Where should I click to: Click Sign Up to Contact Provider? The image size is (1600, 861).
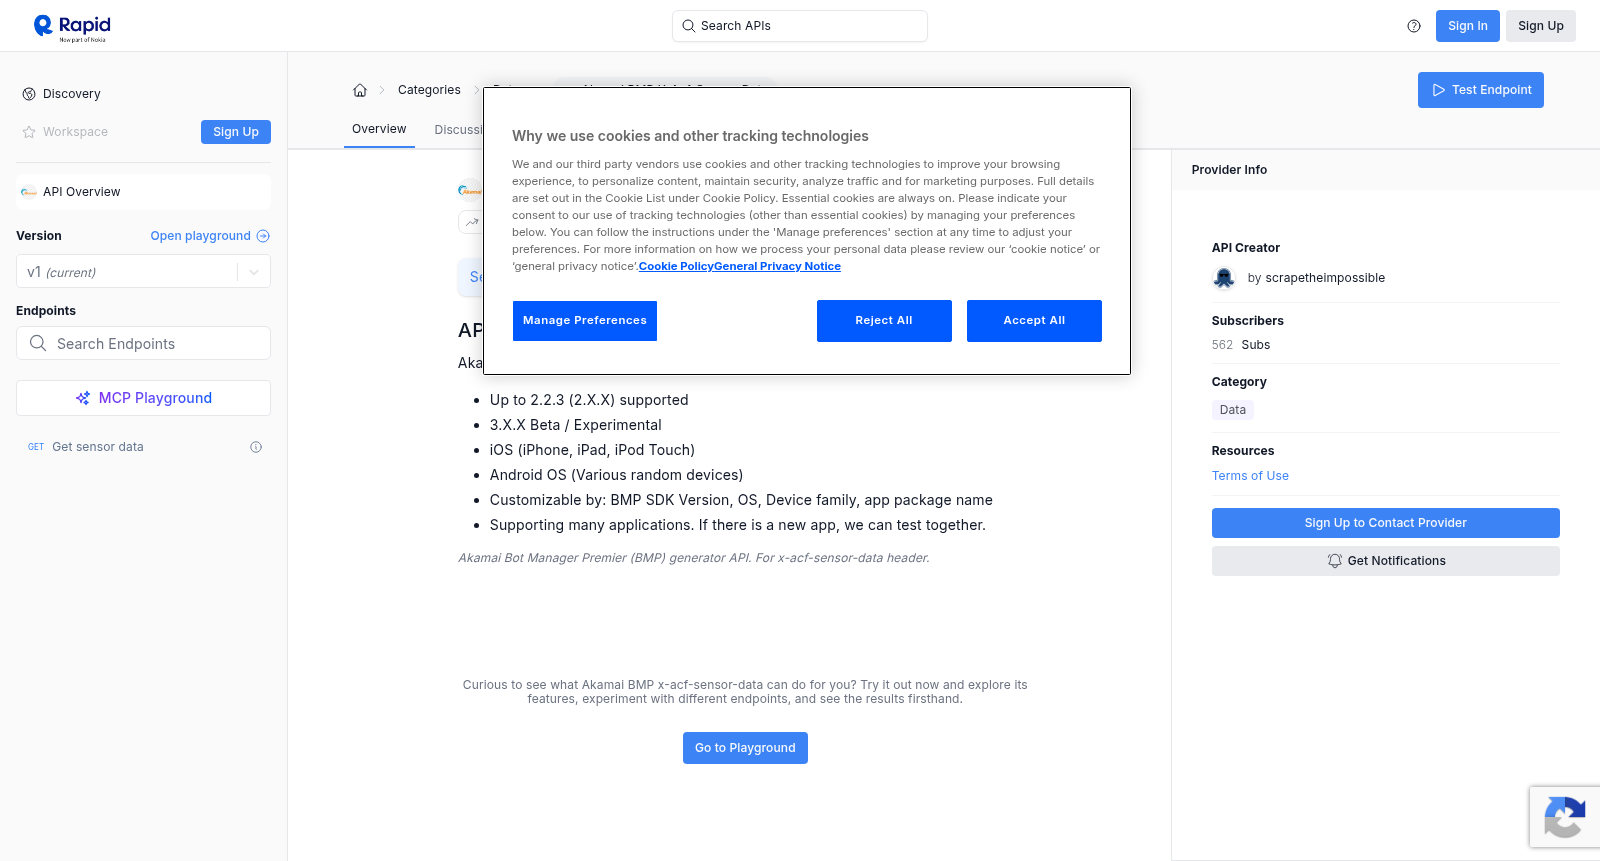[x=1386, y=523]
